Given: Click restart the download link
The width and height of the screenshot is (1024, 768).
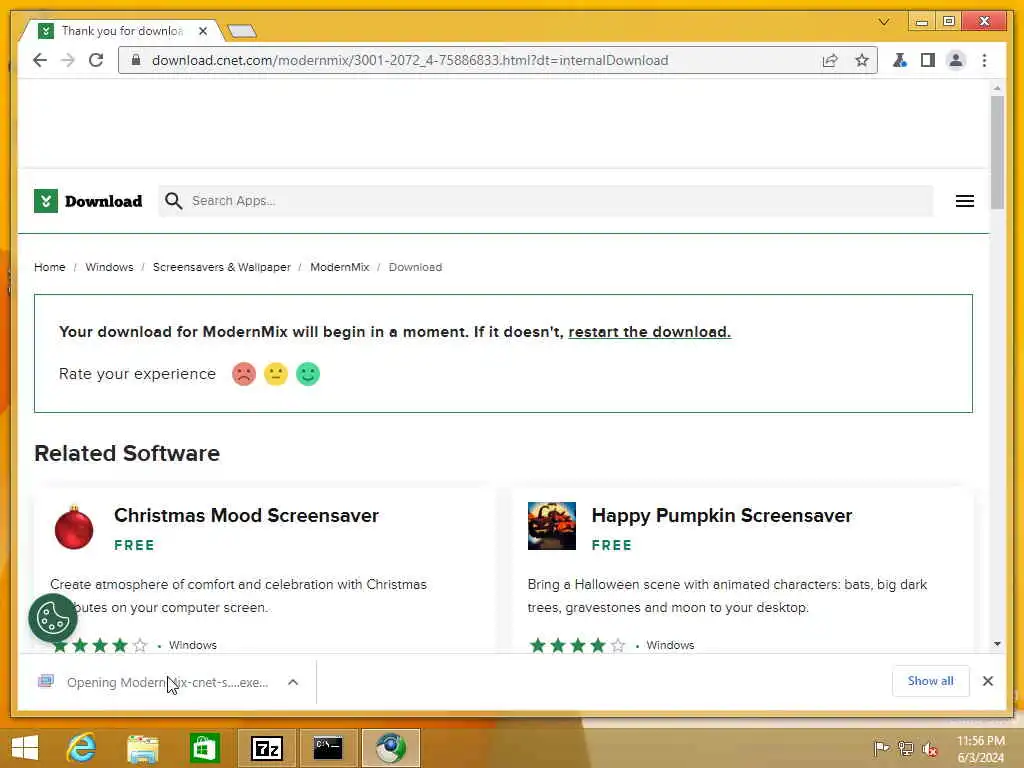Looking at the screenshot, I should (x=649, y=332).
